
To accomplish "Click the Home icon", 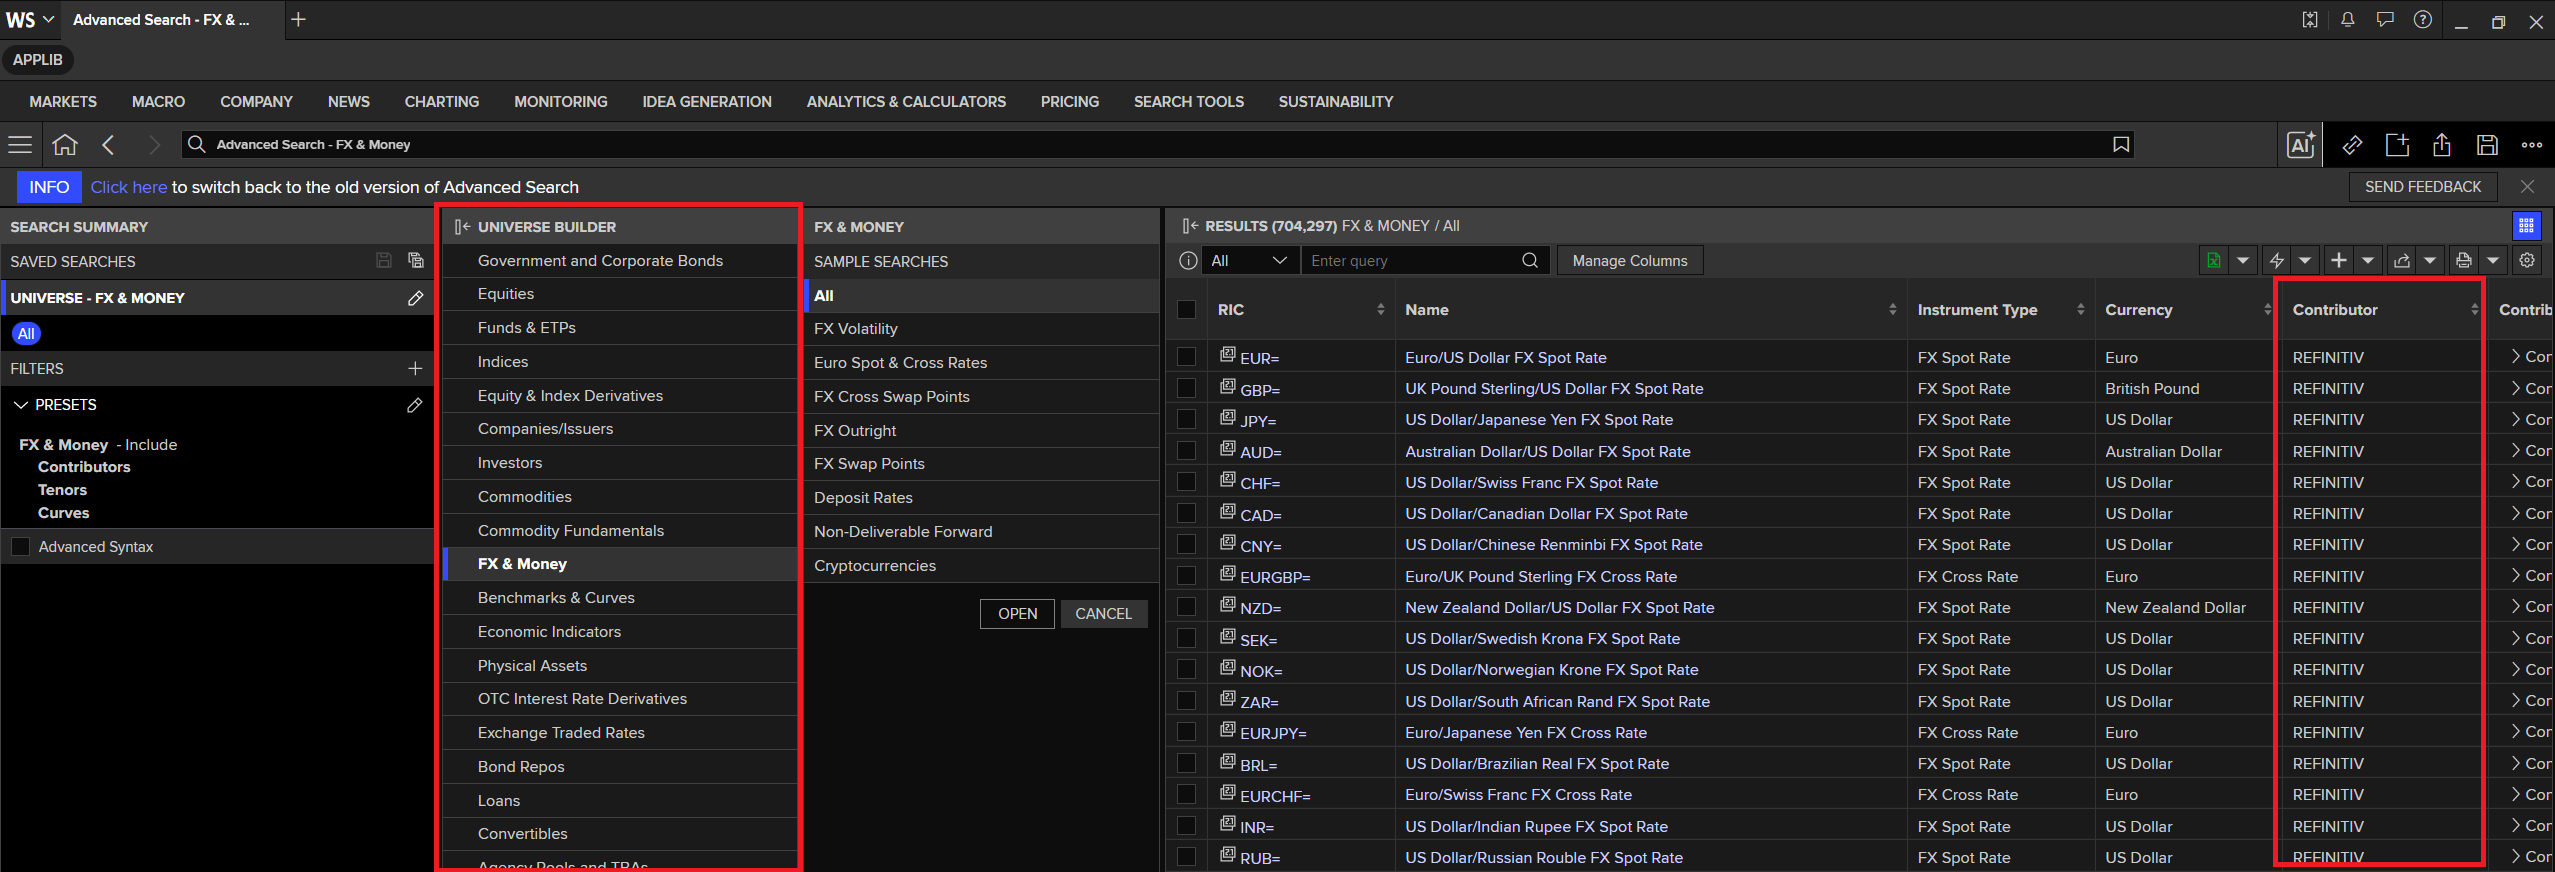I will [x=65, y=145].
